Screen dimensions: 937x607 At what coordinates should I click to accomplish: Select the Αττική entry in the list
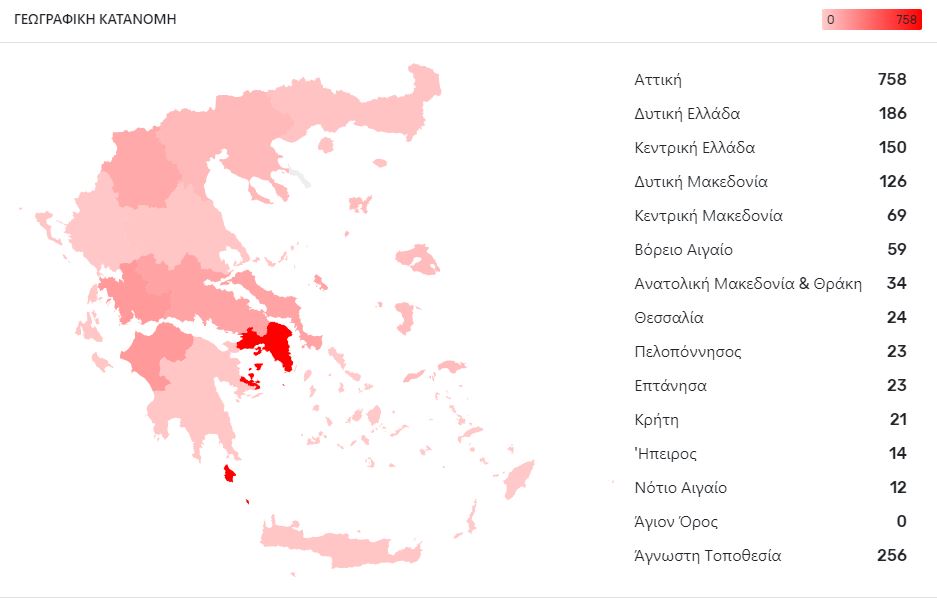click(x=658, y=80)
